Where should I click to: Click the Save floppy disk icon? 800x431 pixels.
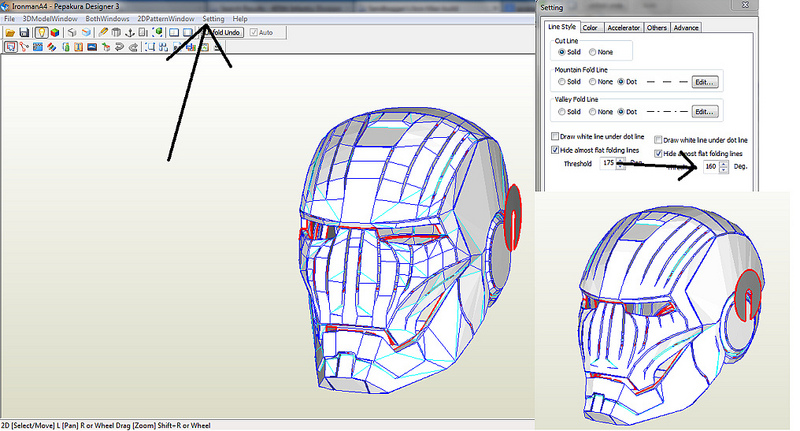[x=24, y=33]
